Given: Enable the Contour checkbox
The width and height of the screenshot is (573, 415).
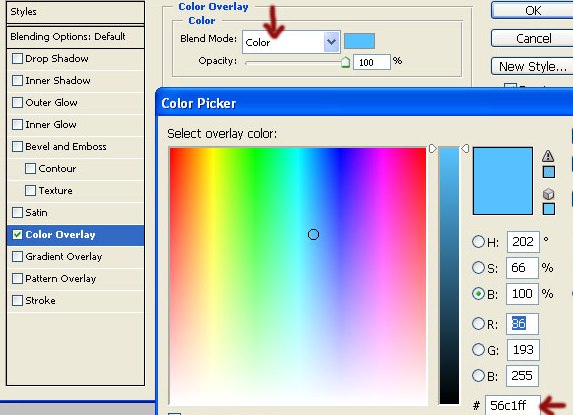Looking at the screenshot, I should (x=30, y=168).
